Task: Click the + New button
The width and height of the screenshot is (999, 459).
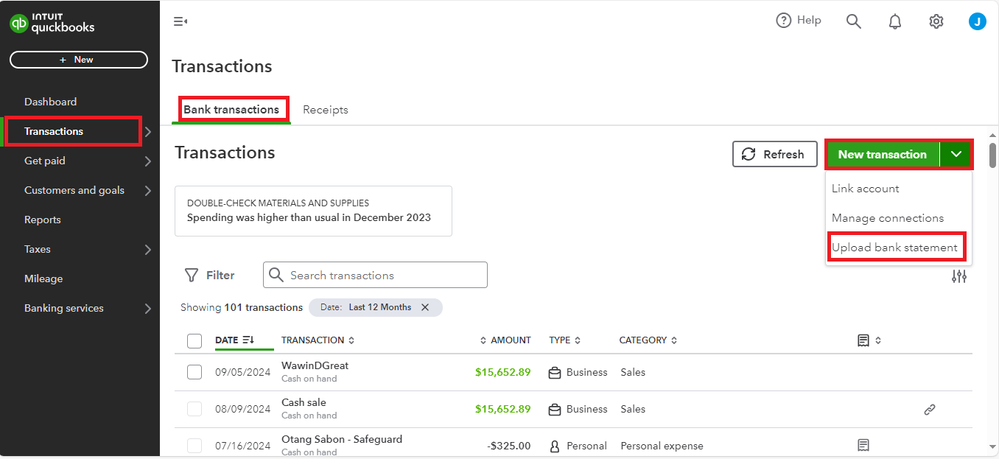Action: click(78, 59)
